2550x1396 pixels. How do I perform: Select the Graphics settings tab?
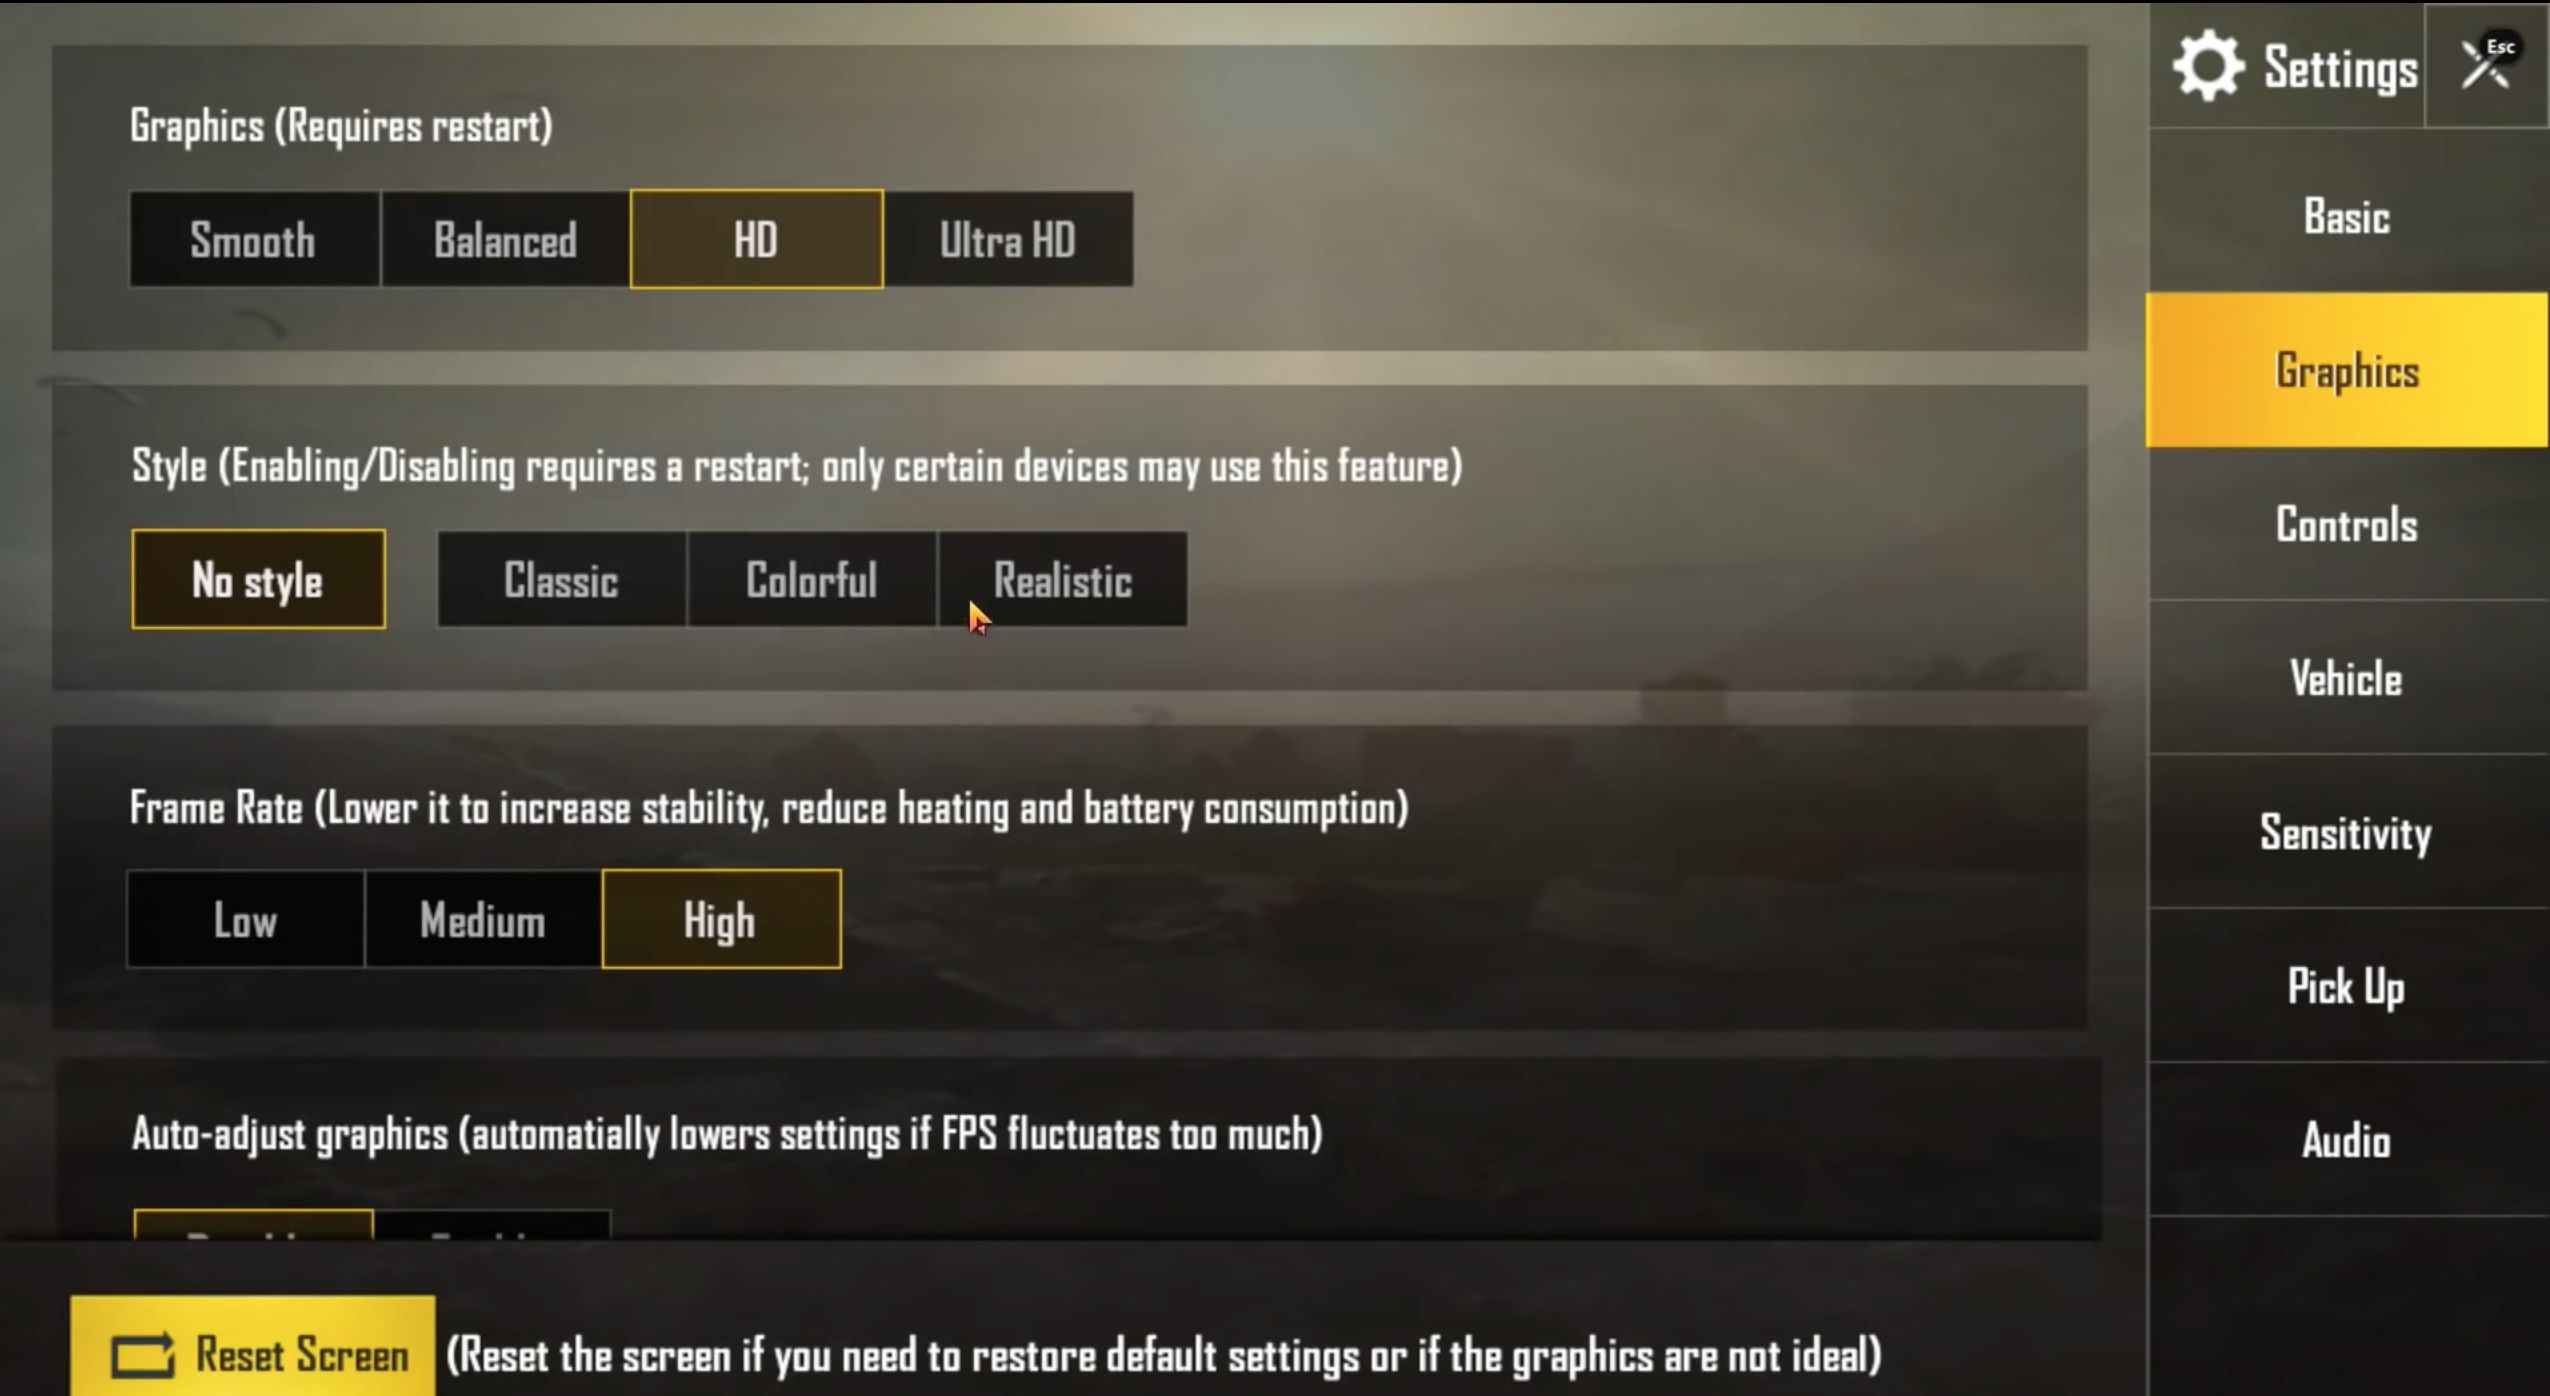point(2347,371)
